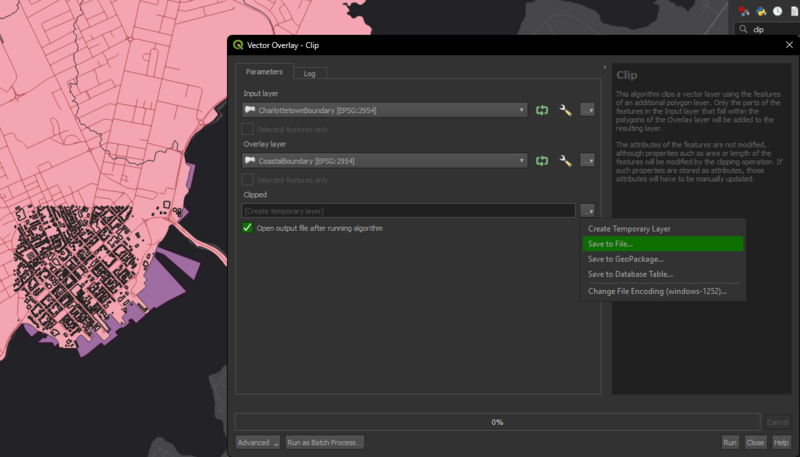The image size is (800, 457).
Task: Click the iterate icon for Input layer
Action: coord(542,110)
